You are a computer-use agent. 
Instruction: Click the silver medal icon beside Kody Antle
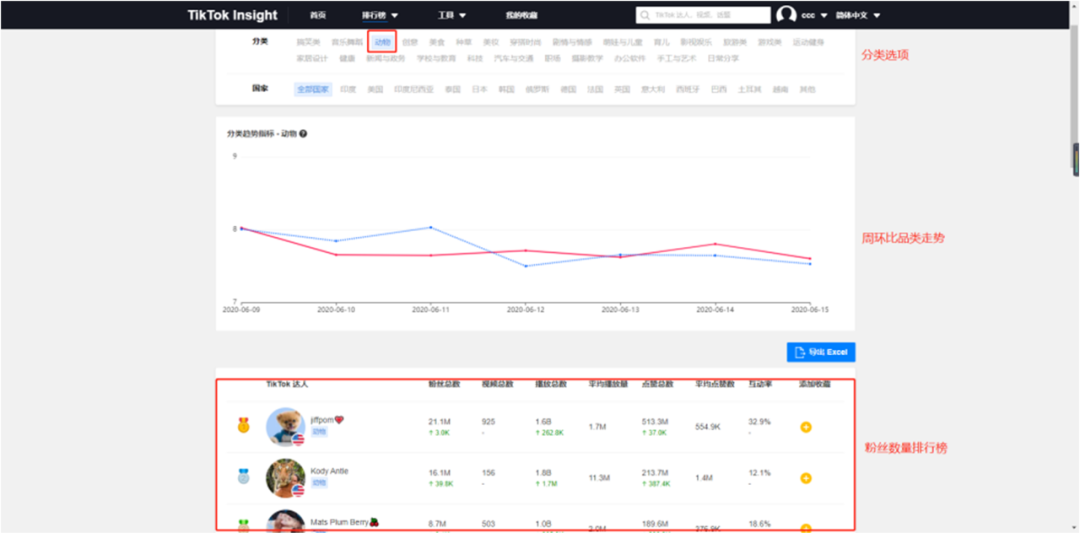coord(243,477)
